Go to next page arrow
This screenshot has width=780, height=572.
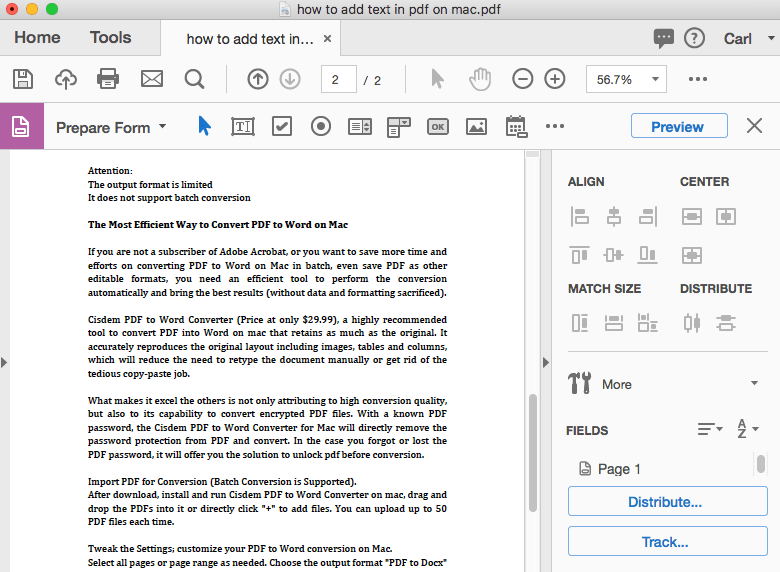click(290, 79)
